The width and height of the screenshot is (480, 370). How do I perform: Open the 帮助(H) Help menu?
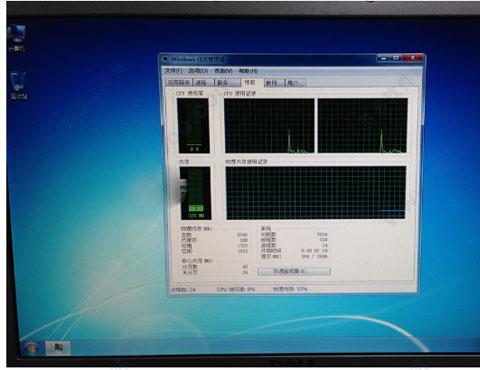click(248, 71)
